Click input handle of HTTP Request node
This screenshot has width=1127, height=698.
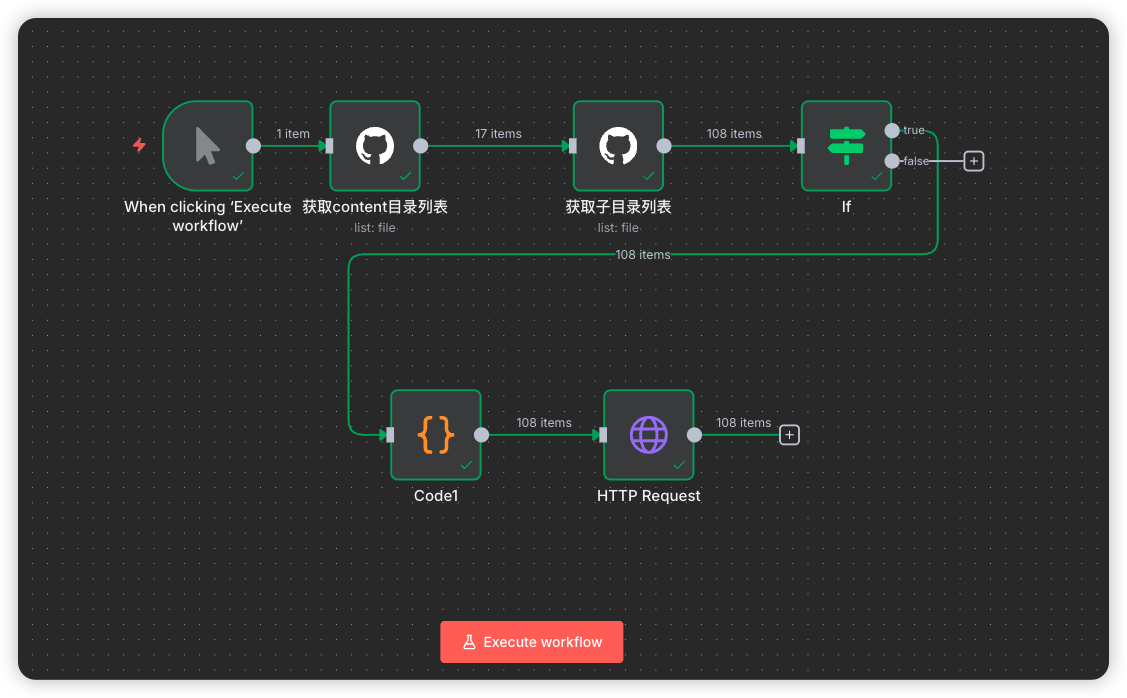(x=603, y=435)
